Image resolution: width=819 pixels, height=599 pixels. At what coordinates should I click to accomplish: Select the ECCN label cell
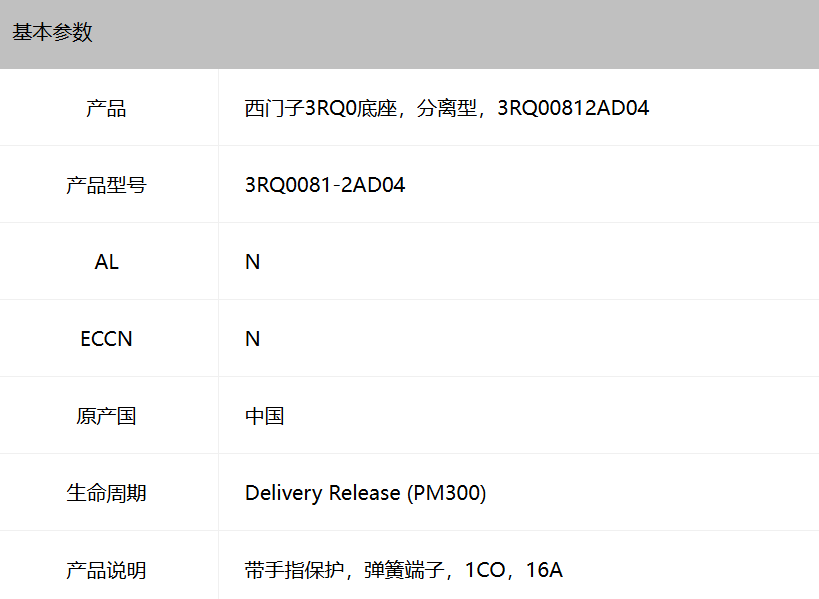pyautogui.click(x=106, y=339)
